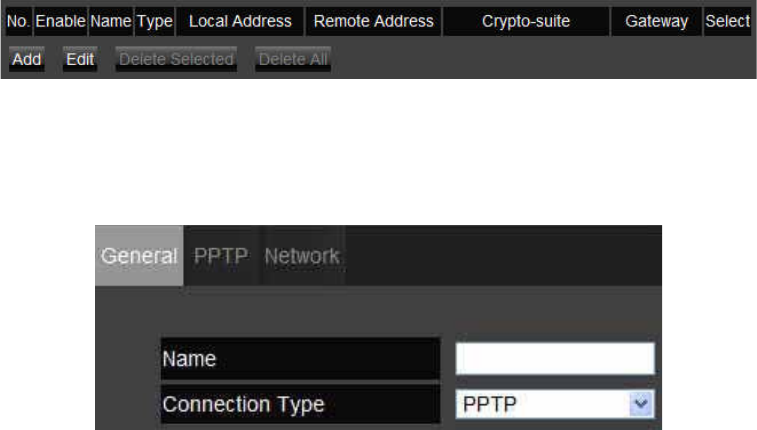Click the Gateway column header

click(657, 21)
